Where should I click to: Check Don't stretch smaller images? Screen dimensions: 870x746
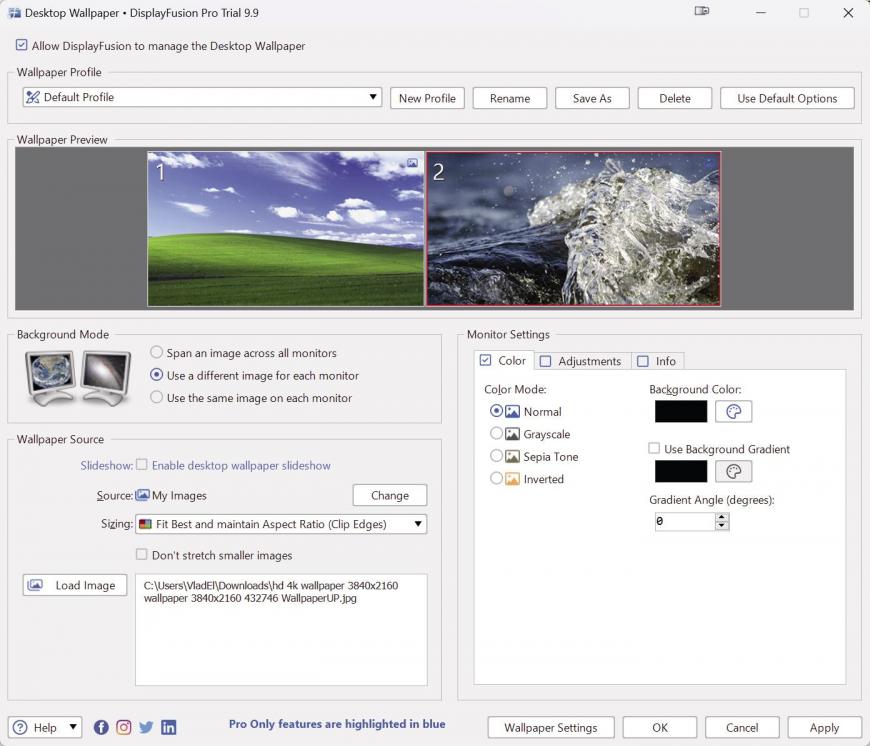click(x=142, y=554)
